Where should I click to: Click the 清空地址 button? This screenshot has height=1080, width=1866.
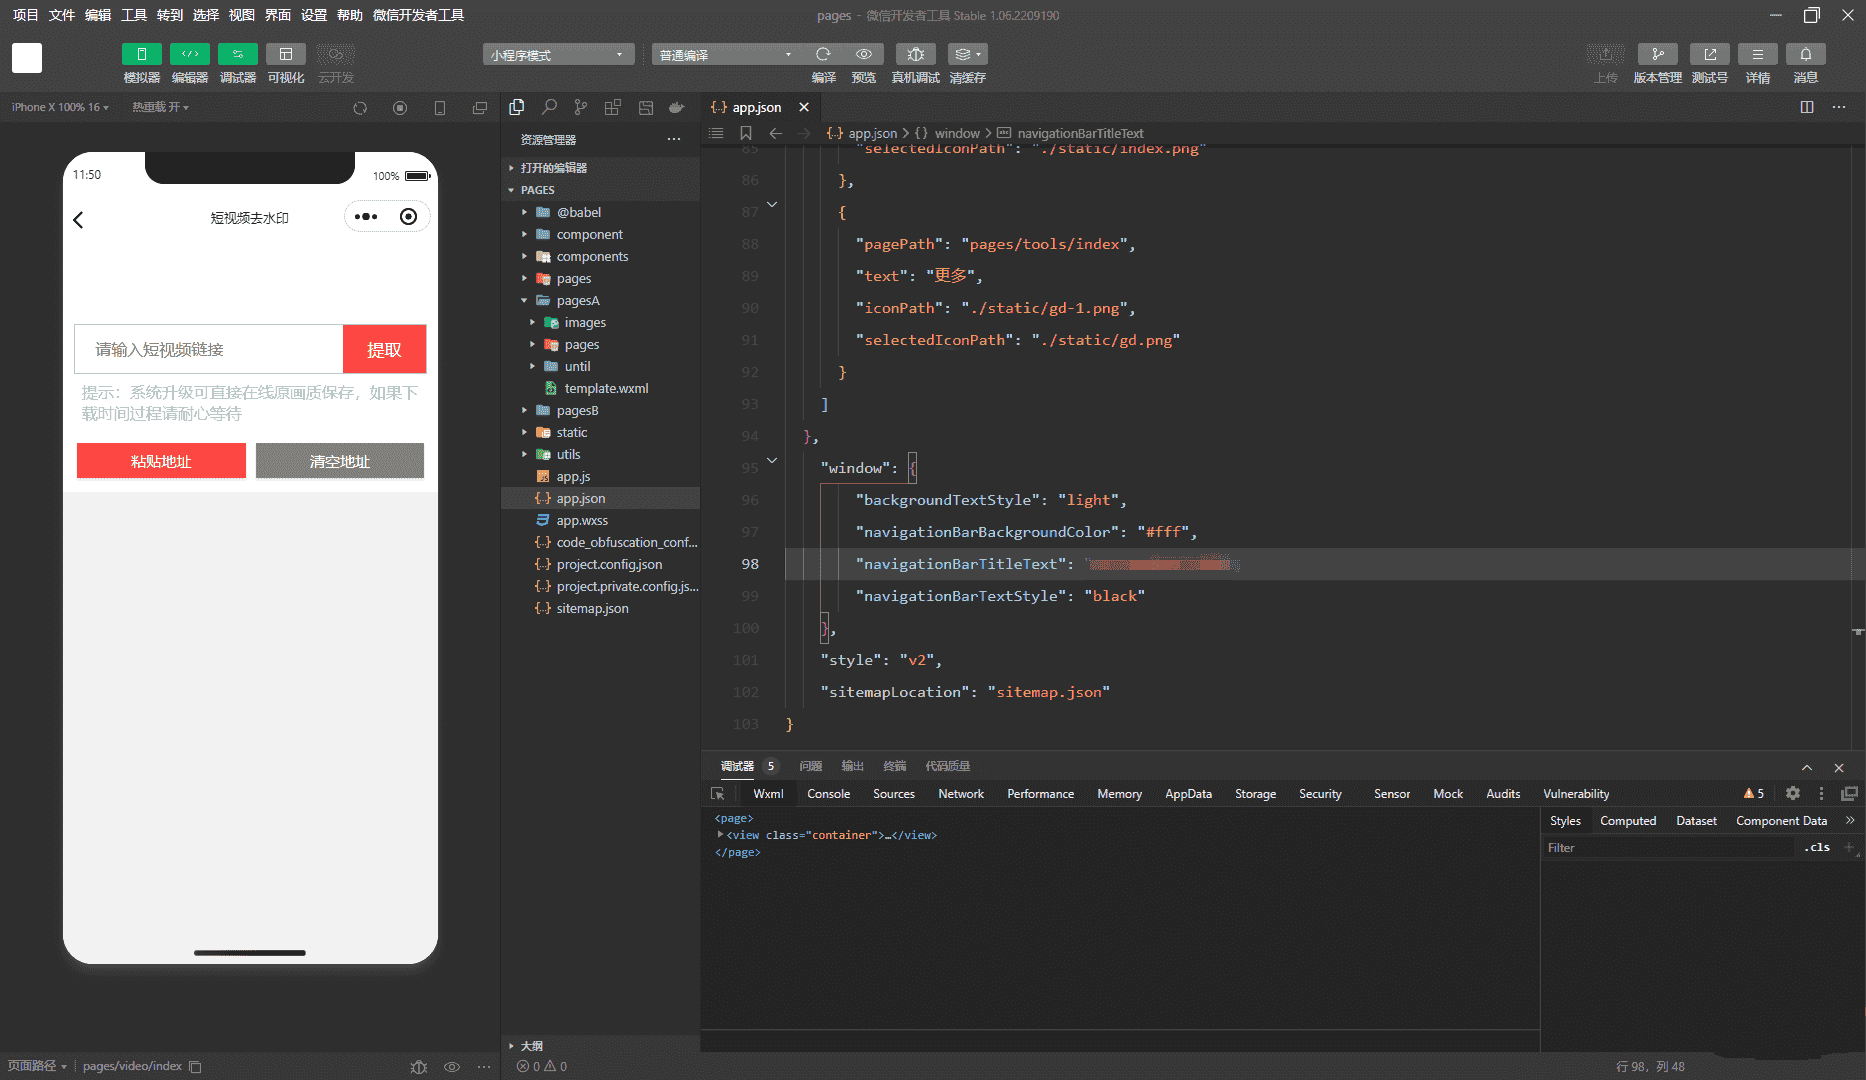click(x=339, y=461)
